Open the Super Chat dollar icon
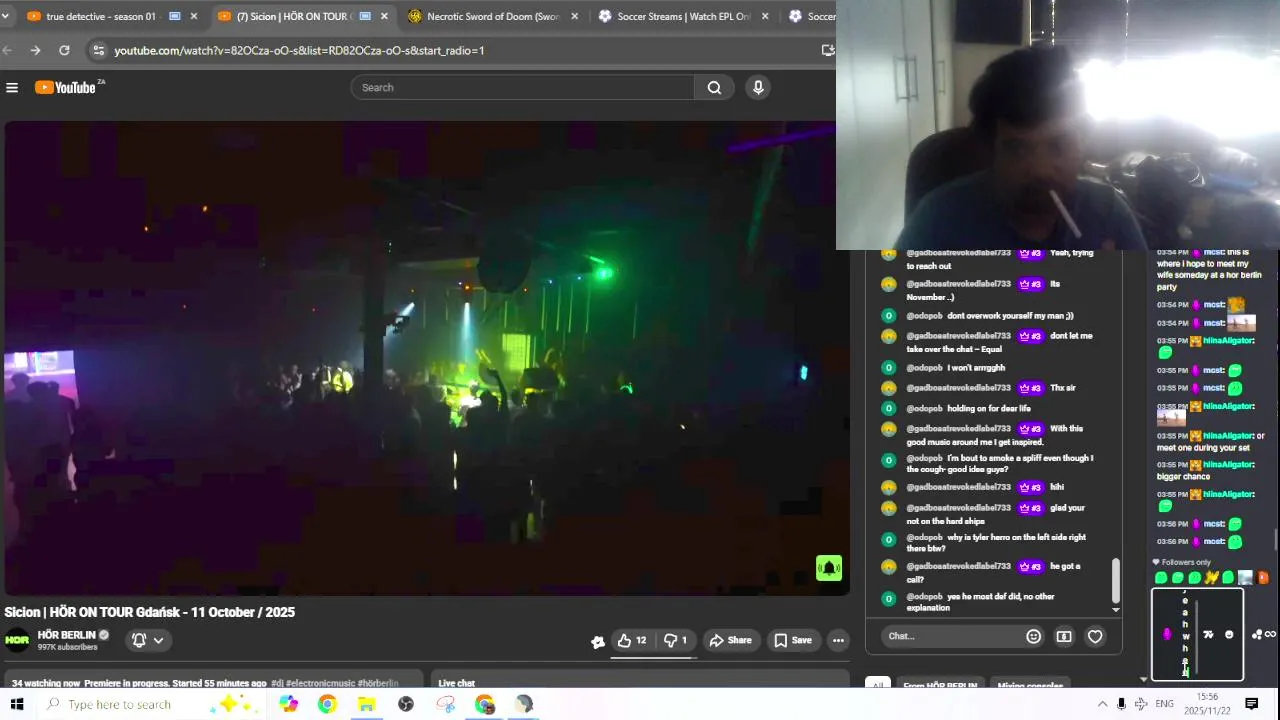Viewport: 1280px width, 720px height. coord(1064,636)
